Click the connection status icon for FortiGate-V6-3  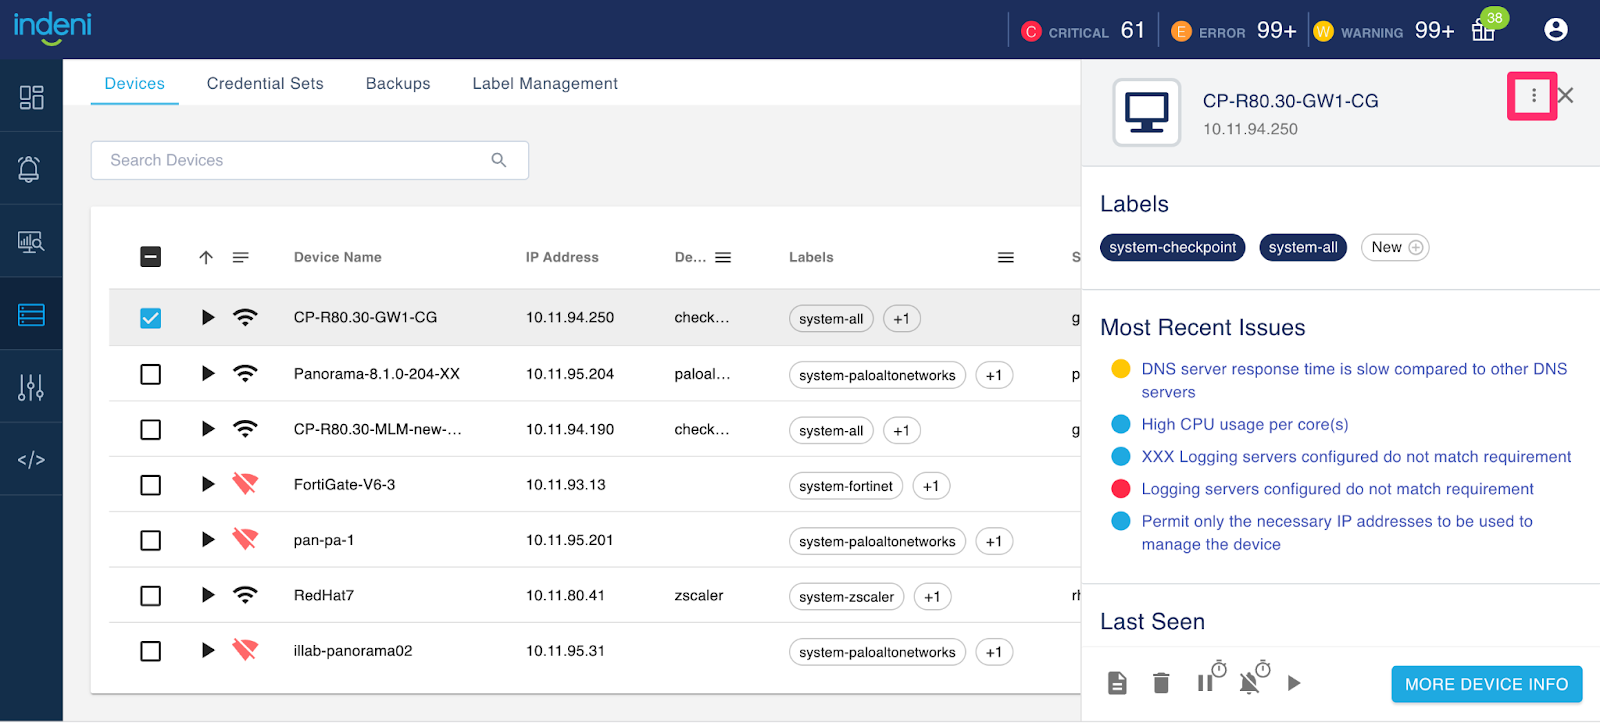point(245,484)
